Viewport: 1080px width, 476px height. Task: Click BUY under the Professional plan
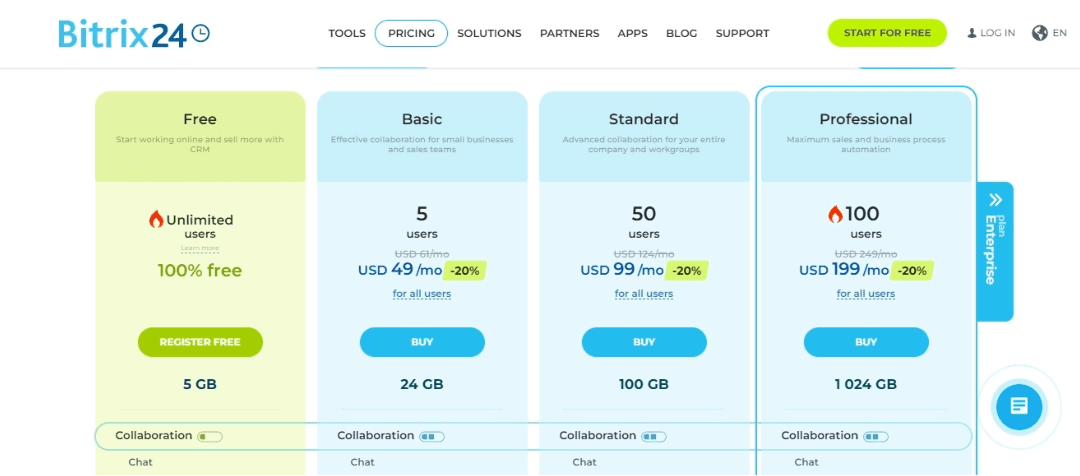pyautogui.click(x=866, y=342)
